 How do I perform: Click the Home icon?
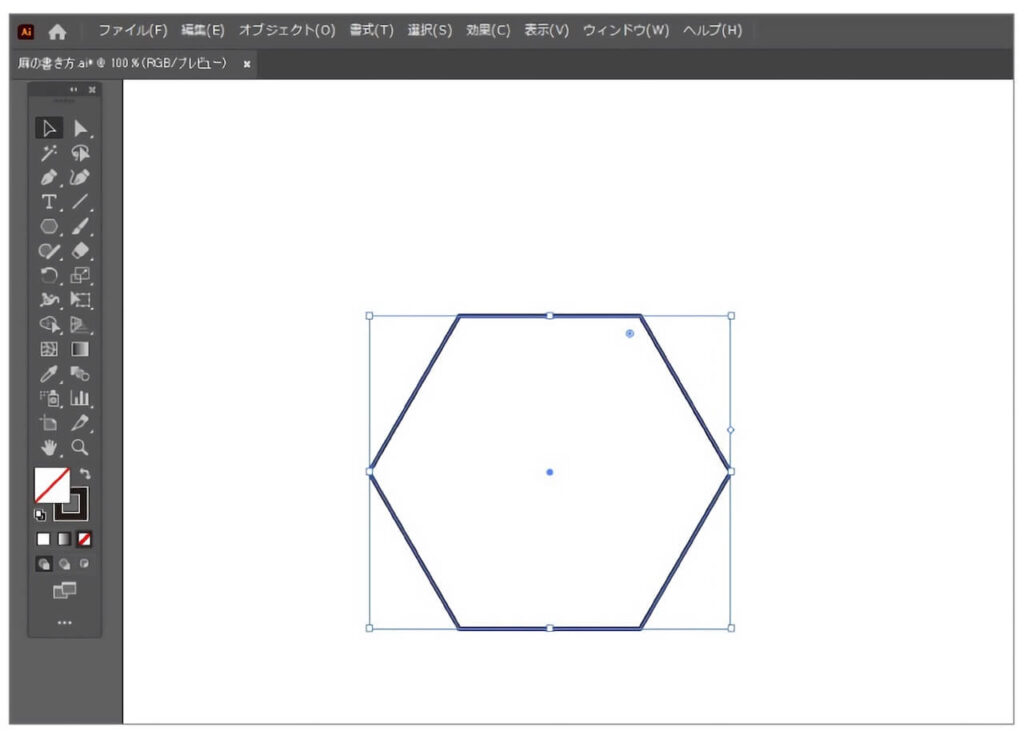pos(57,31)
